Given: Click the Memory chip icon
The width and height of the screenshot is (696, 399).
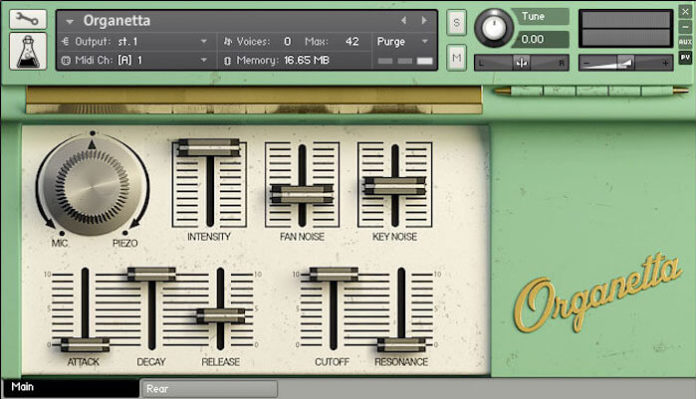Looking at the screenshot, I should pyautogui.click(x=227, y=61).
